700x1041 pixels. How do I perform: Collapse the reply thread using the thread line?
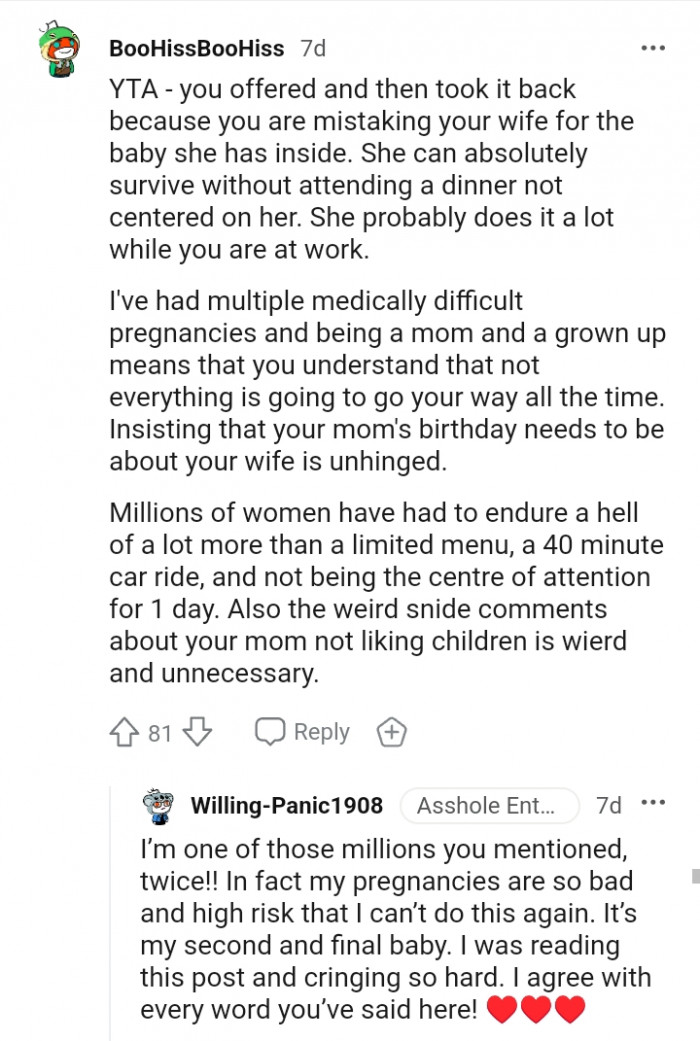point(112,900)
